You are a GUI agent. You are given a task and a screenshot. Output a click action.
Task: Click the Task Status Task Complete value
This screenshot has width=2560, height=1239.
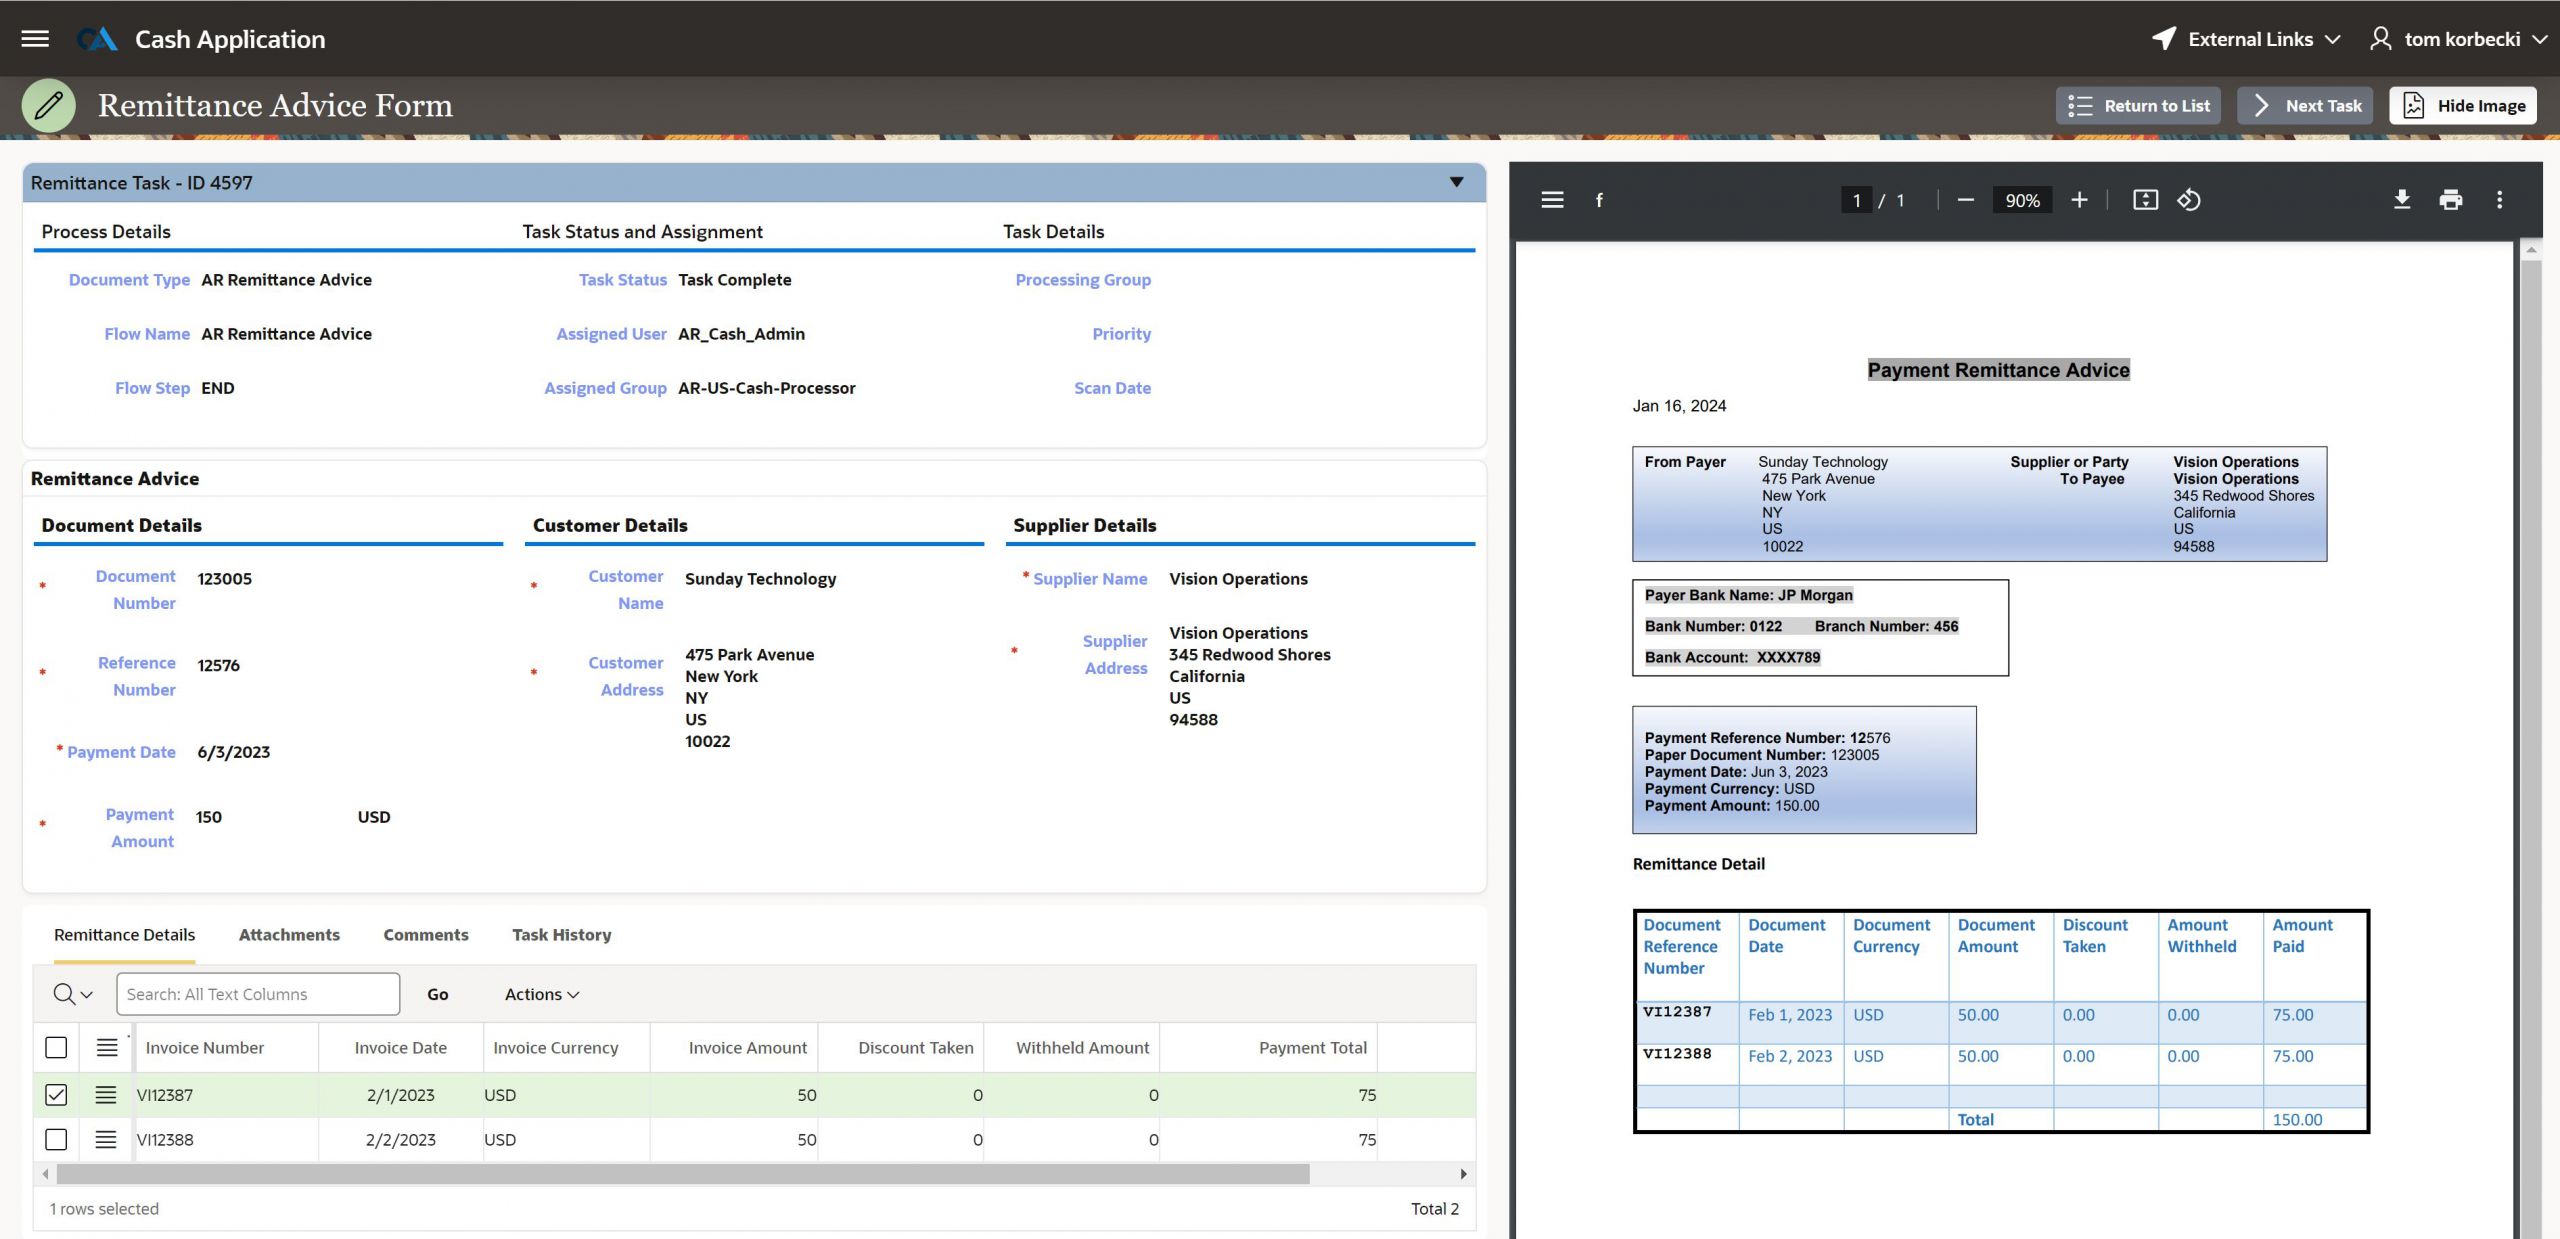click(x=735, y=280)
